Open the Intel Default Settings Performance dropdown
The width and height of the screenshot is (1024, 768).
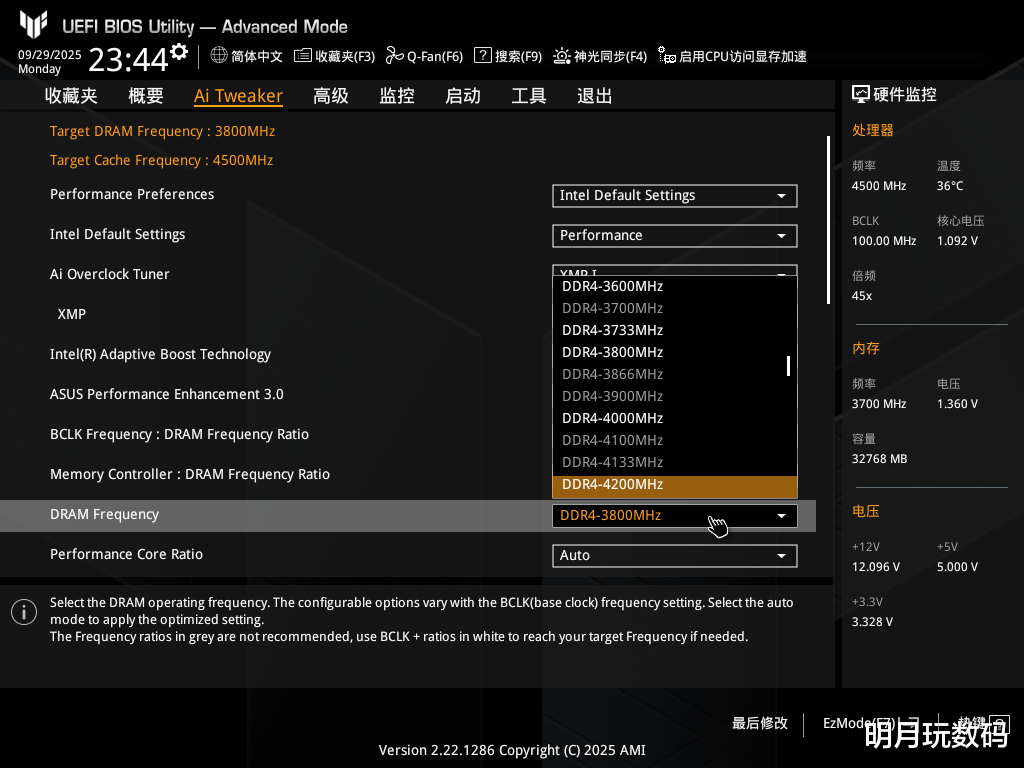(675, 236)
